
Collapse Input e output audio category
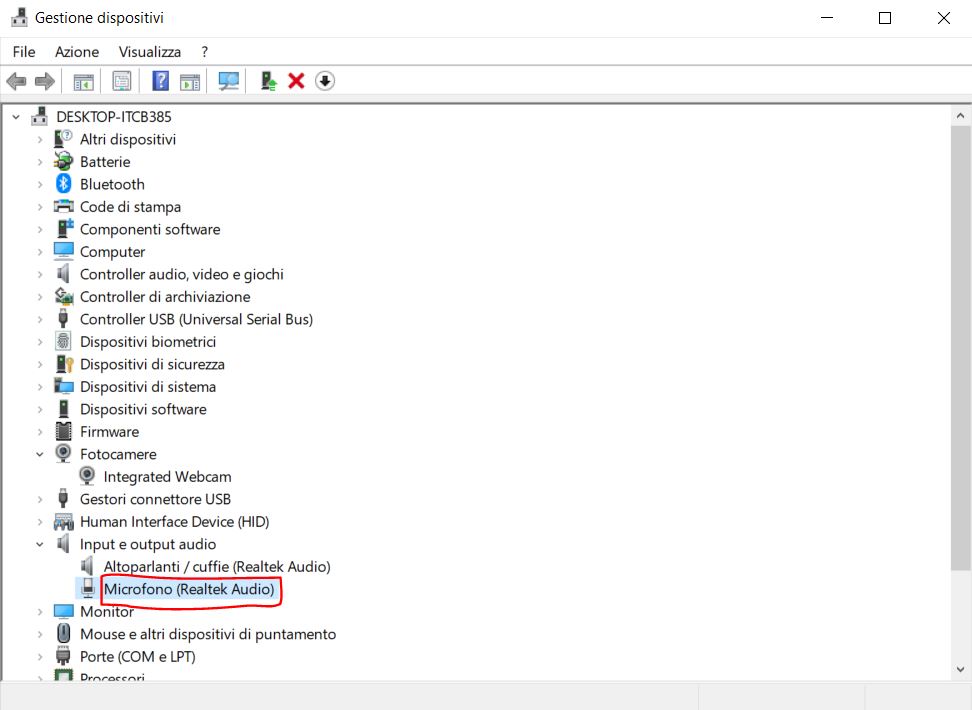tap(40, 544)
